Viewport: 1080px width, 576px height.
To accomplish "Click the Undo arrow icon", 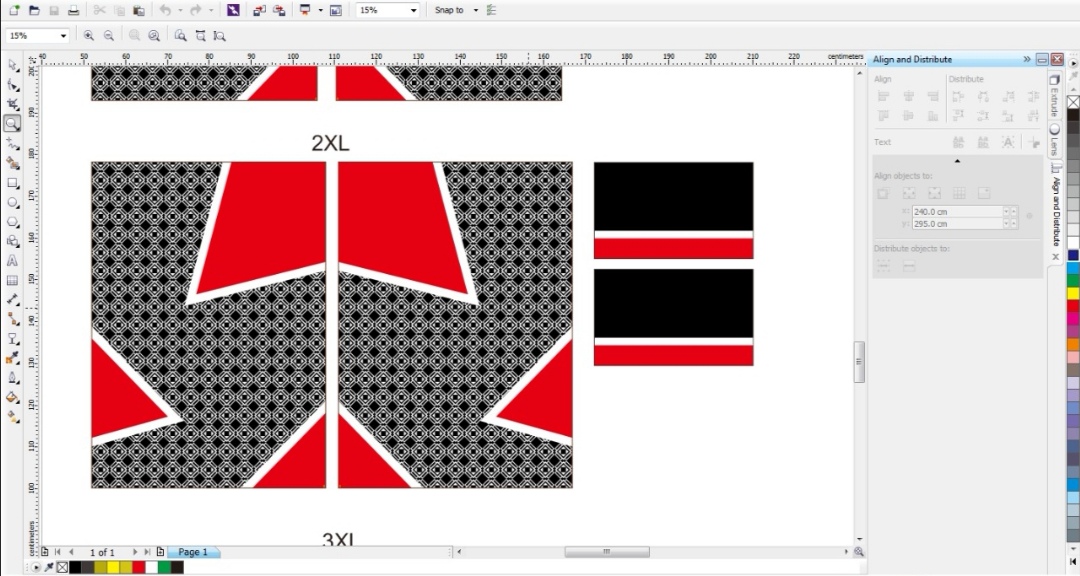I will [x=164, y=10].
